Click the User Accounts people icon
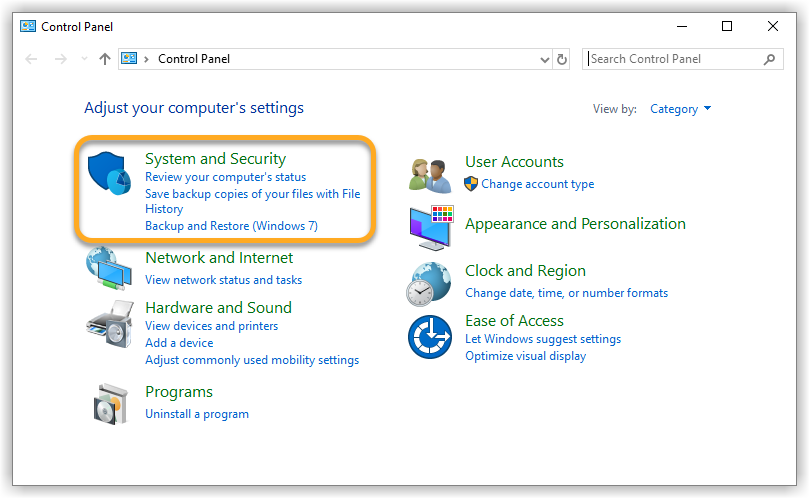810x499 pixels. coord(431,174)
